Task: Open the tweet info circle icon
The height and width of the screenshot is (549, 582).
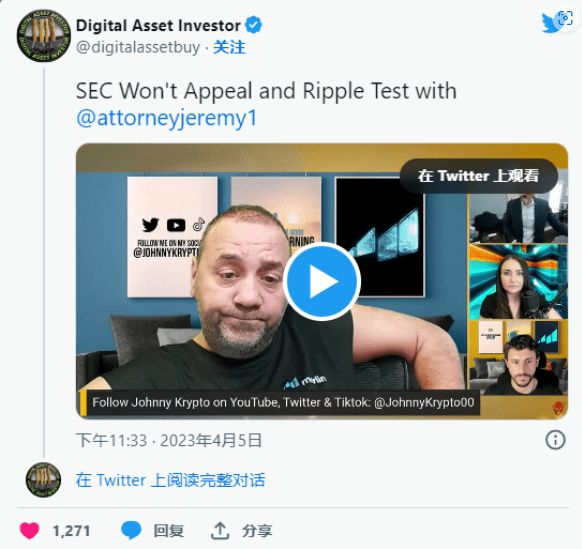Action: [x=555, y=440]
